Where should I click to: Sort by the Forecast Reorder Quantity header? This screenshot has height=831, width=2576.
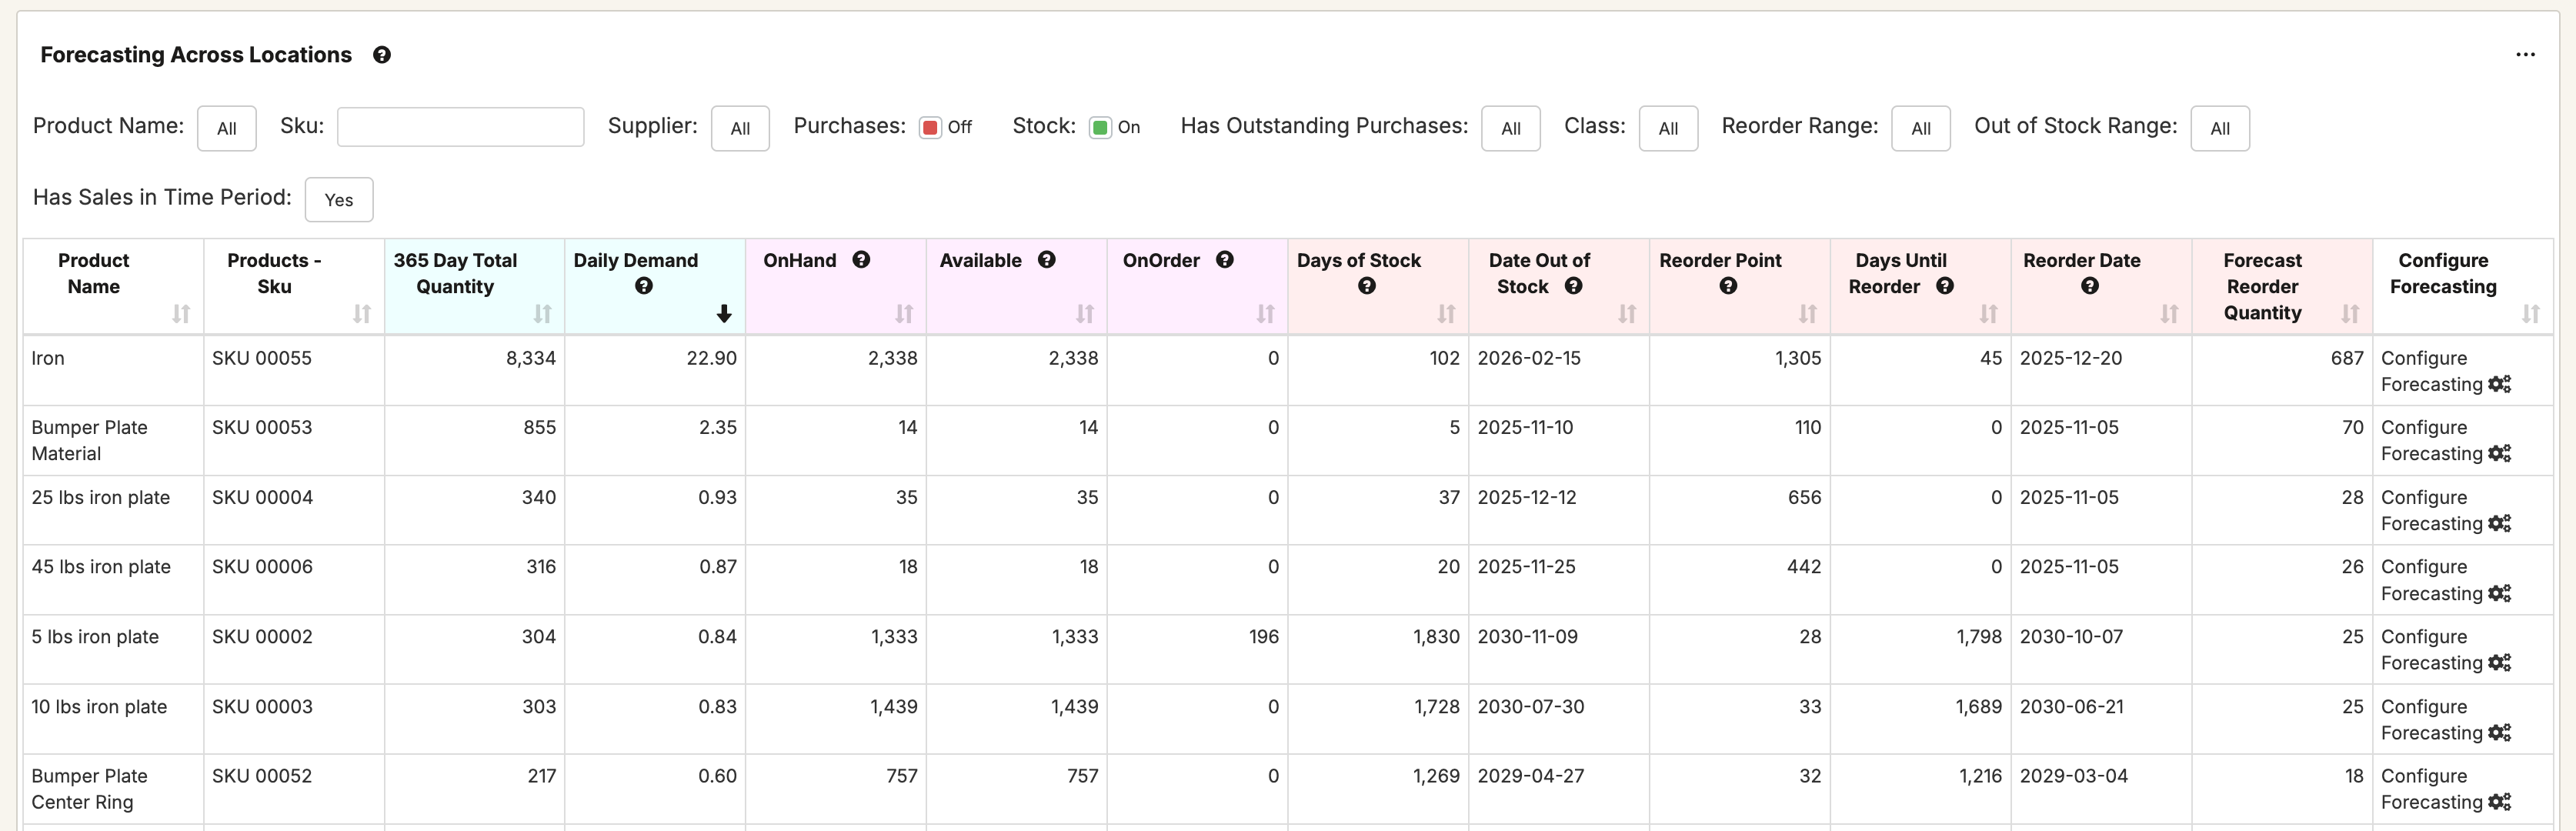2350,314
